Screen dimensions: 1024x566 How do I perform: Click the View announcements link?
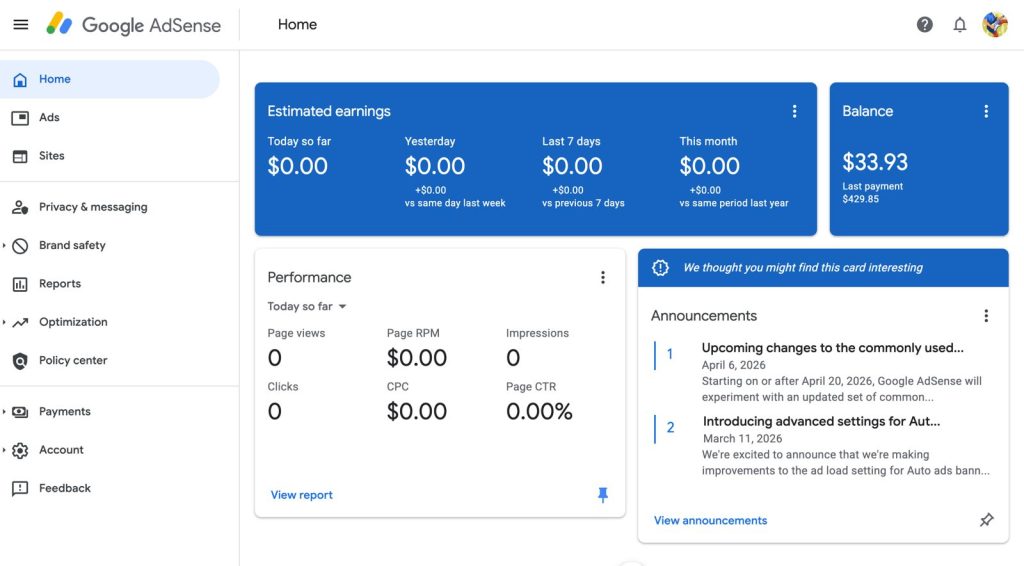tap(710, 520)
